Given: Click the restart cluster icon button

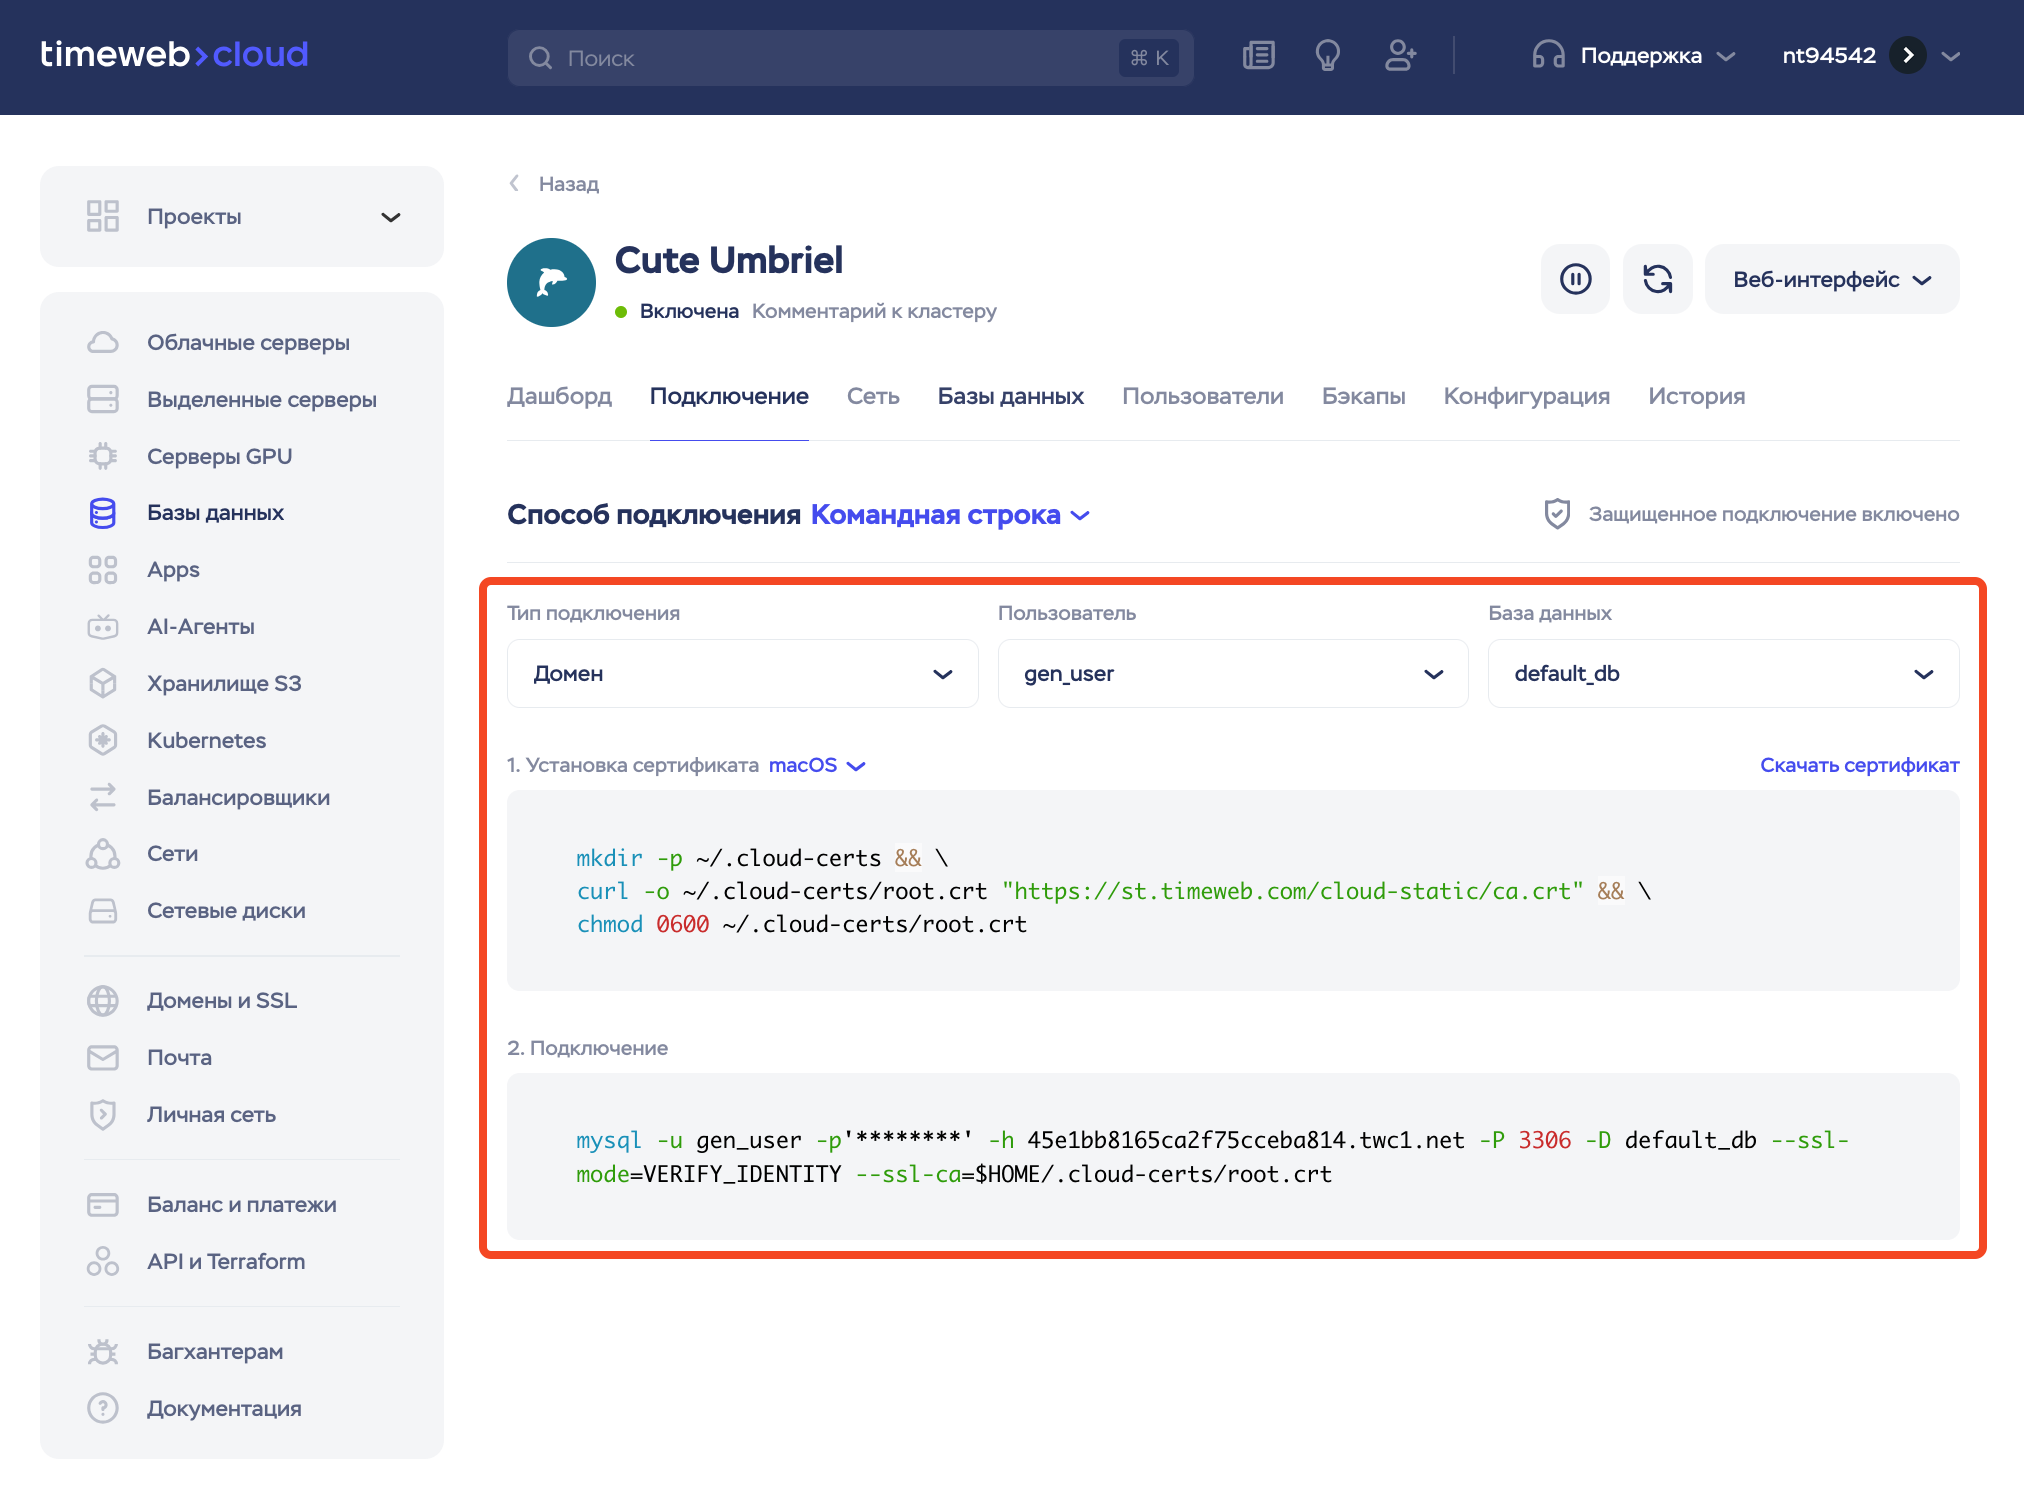Looking at the screenshot, I should (x=1657, y=279).
